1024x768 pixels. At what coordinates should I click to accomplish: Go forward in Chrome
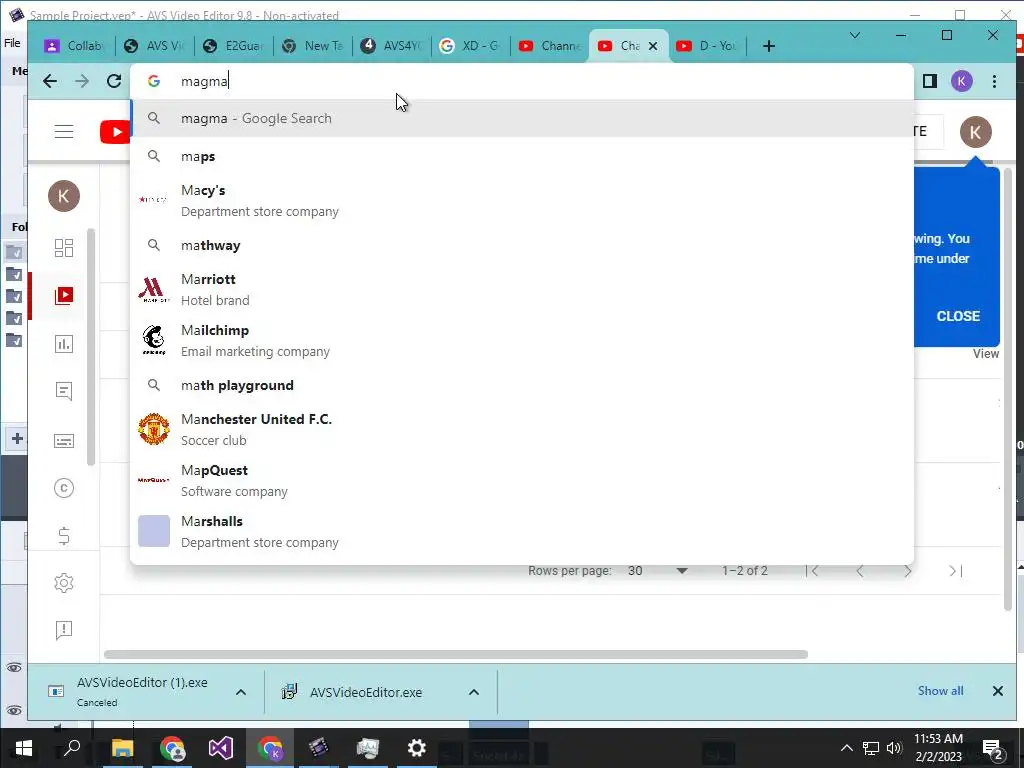click(x=82, y=81)
